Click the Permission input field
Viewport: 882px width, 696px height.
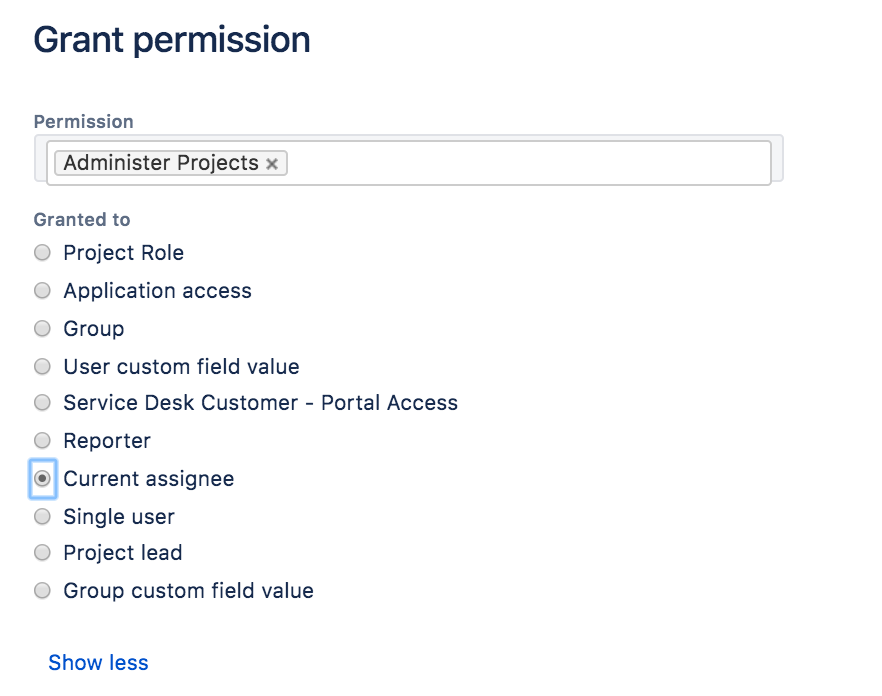click(500, 162)
